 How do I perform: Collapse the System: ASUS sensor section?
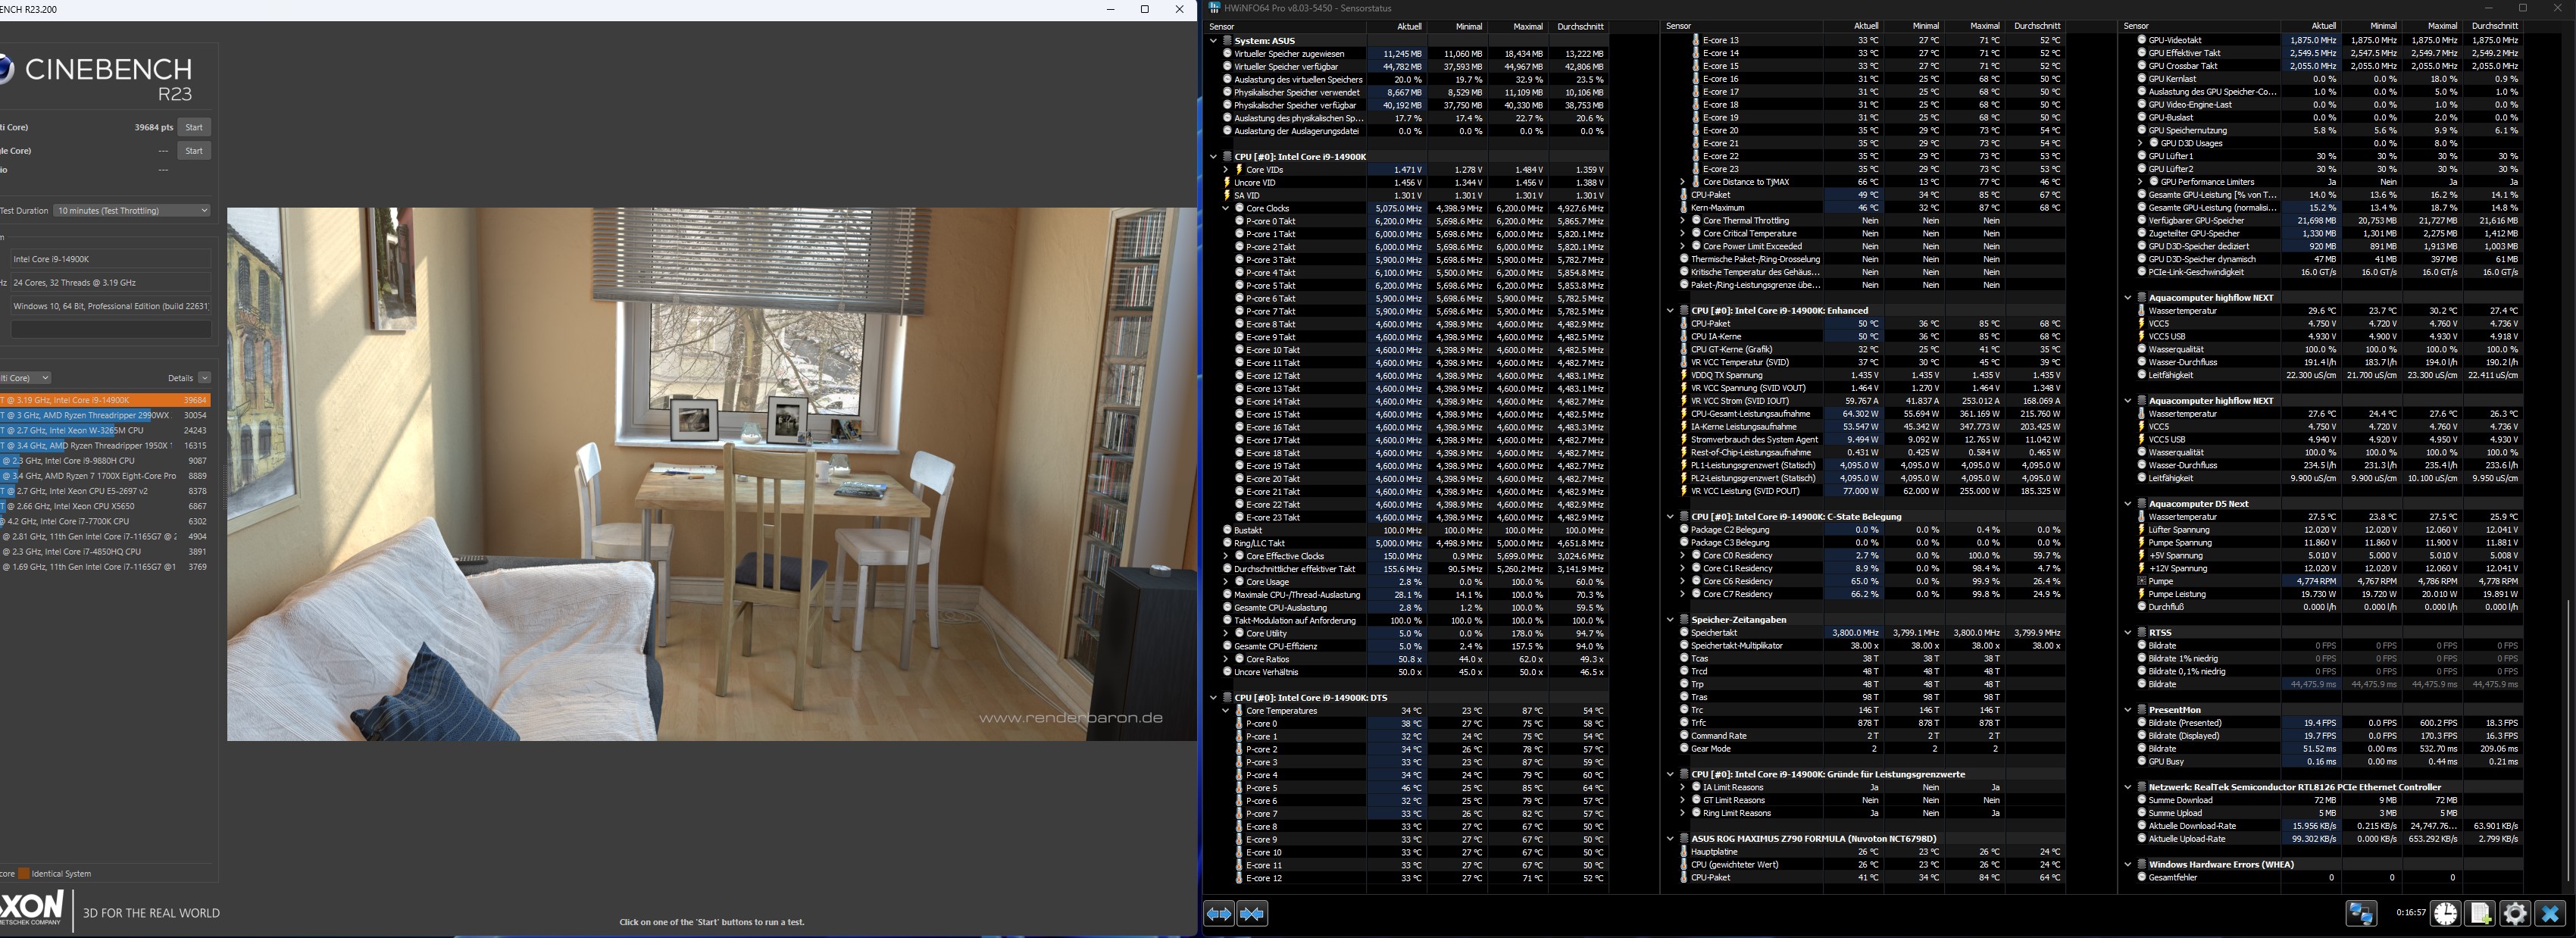(x=1214, y=41)
